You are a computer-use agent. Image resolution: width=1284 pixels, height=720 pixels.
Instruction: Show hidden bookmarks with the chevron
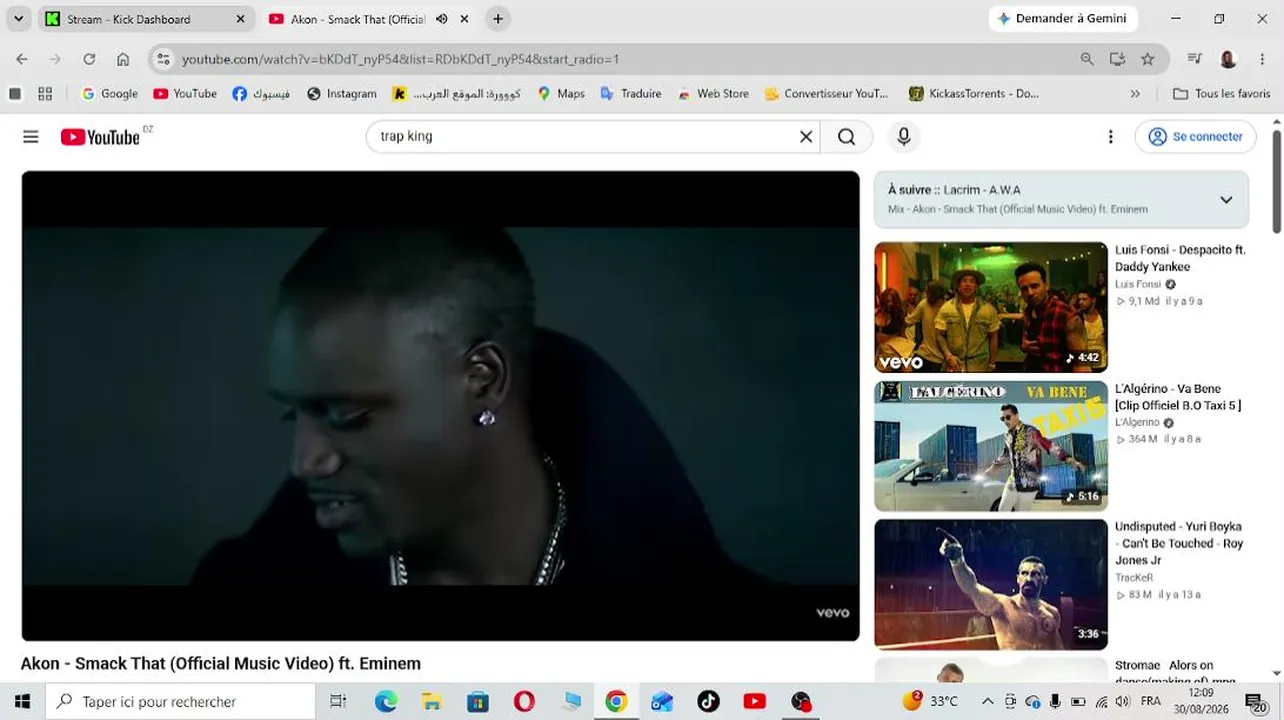[1135, 94]
